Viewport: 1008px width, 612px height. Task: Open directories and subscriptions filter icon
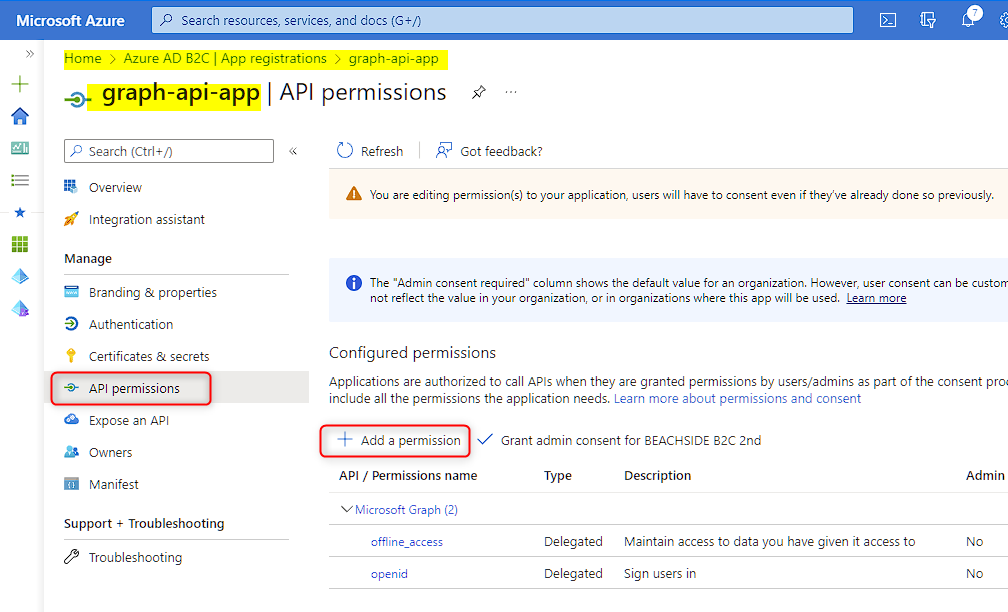[928, 21]
